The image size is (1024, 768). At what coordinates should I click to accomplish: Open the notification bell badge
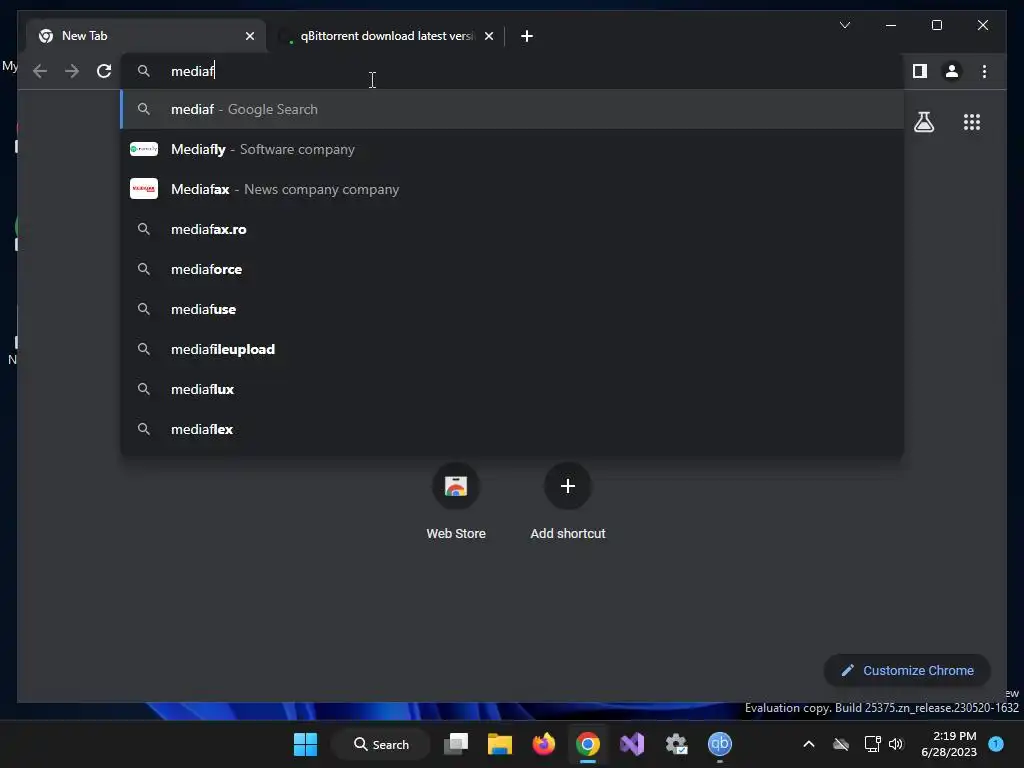(996, 744)
